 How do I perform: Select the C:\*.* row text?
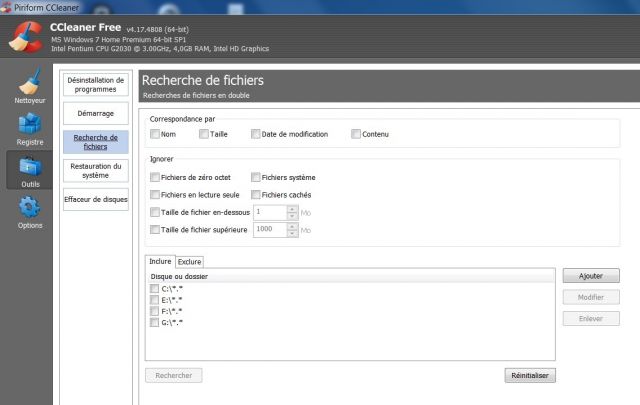click(172, 289)
